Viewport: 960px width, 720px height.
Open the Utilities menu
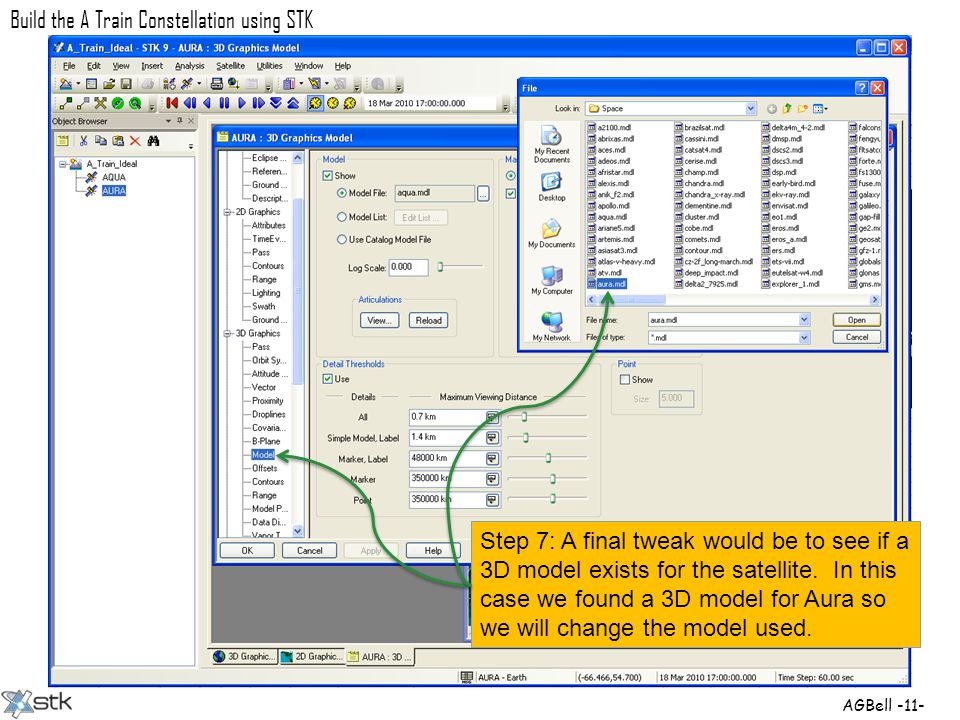(x=269, y=66)
